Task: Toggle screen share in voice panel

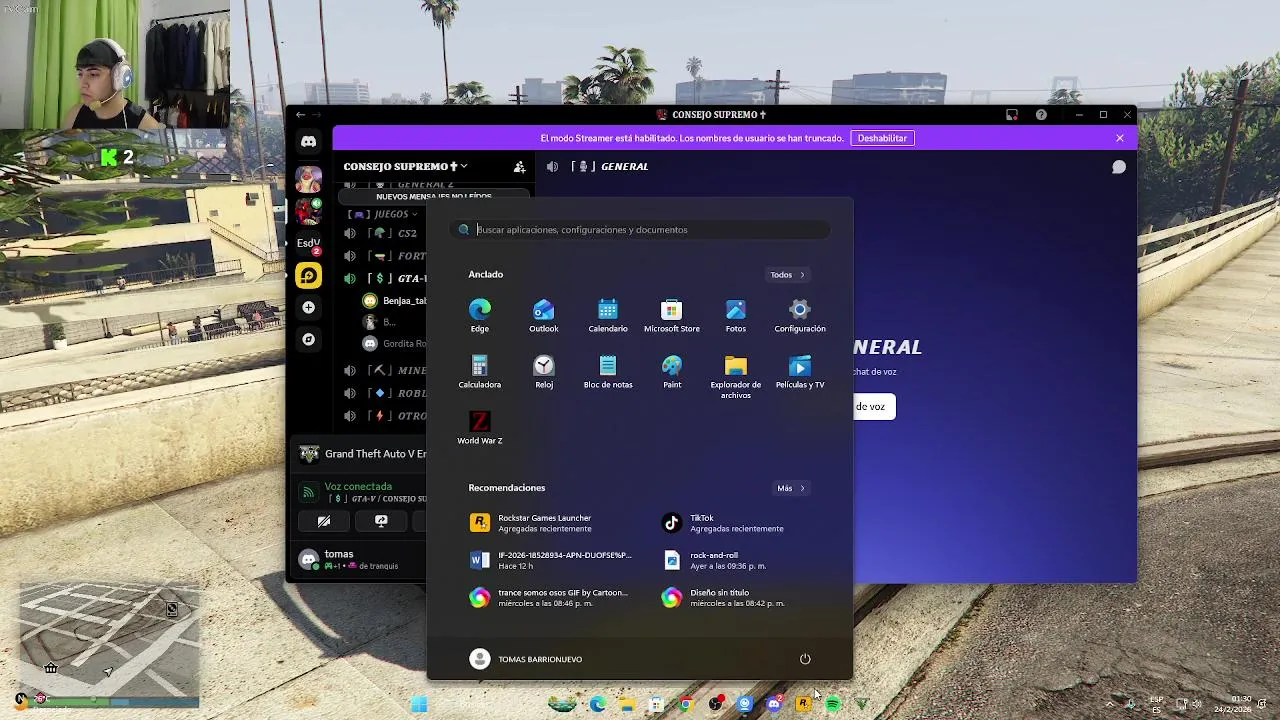Action: tap(381, 521)
